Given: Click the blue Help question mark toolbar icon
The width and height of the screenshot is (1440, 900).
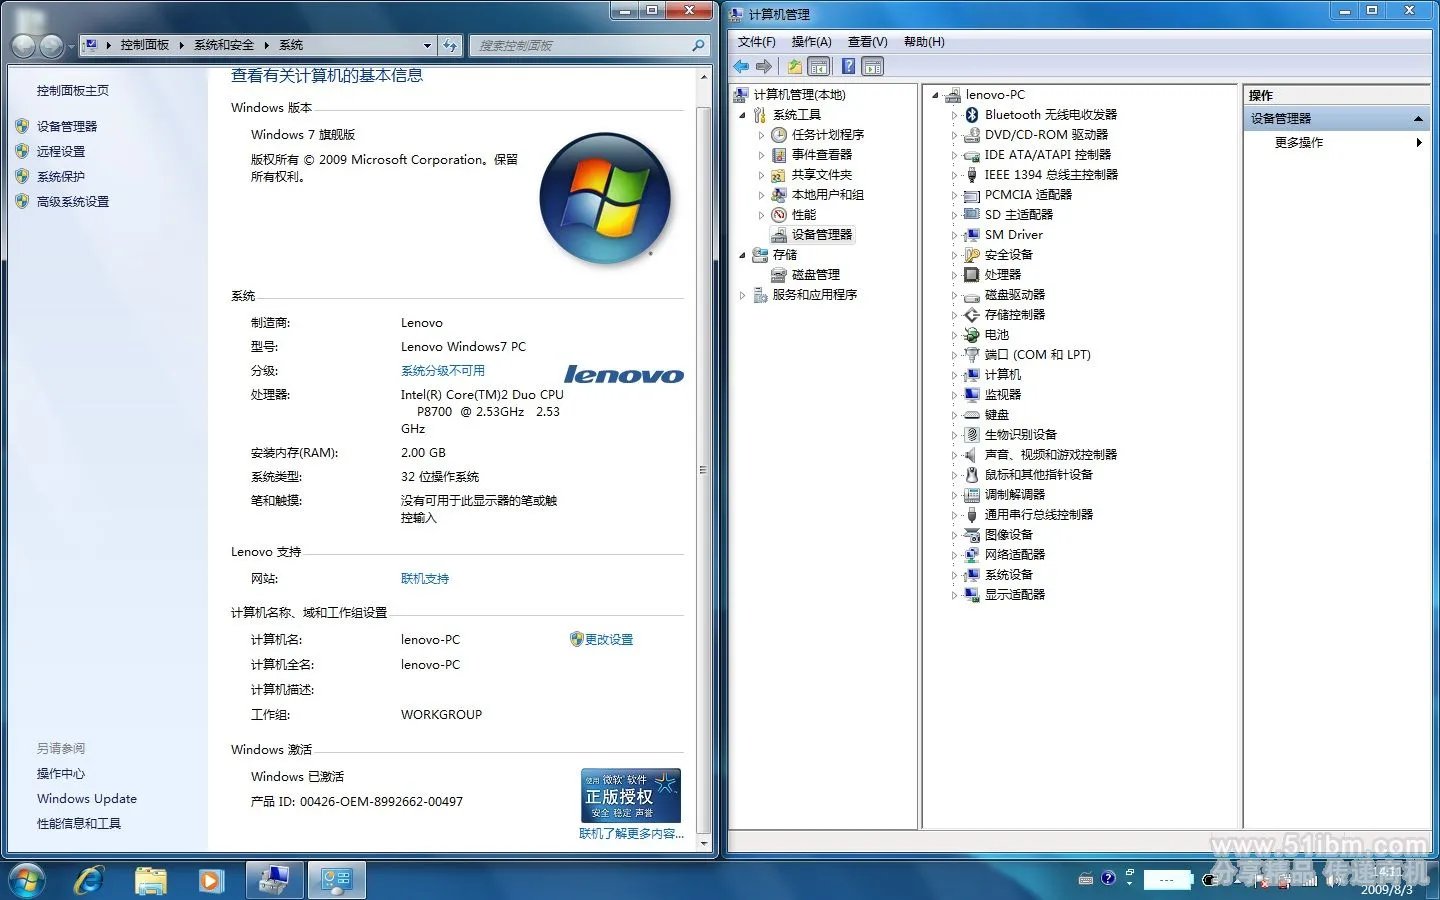Looking at the screenshot, I should tap(848, 67).
